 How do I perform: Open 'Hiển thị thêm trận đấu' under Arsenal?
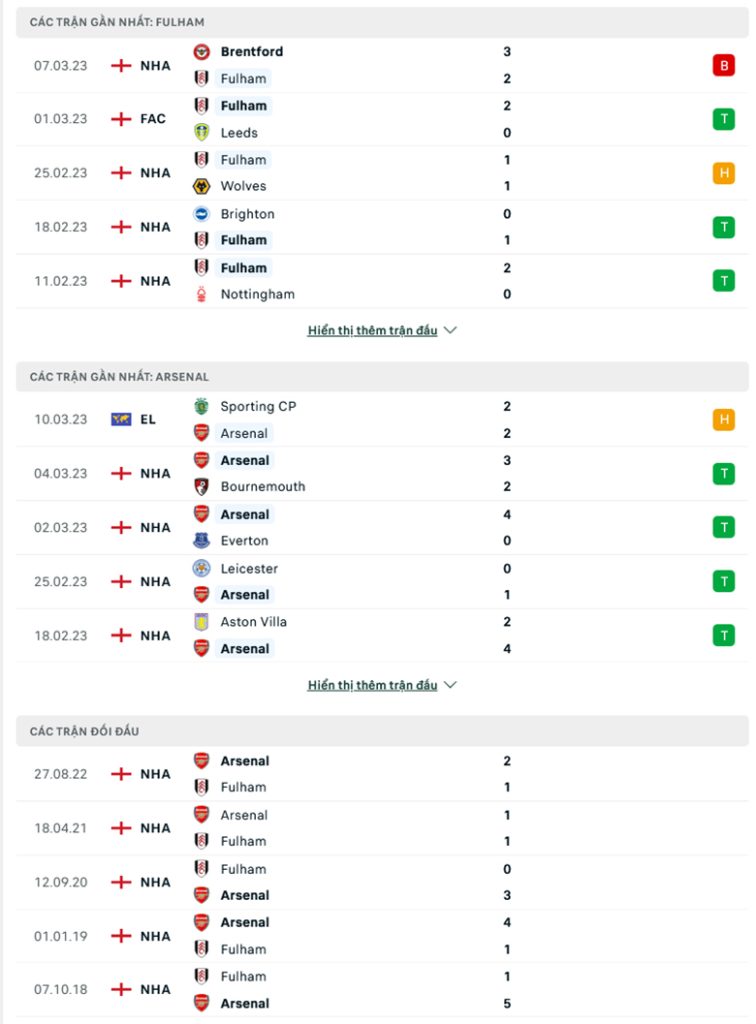pos(373,685)
